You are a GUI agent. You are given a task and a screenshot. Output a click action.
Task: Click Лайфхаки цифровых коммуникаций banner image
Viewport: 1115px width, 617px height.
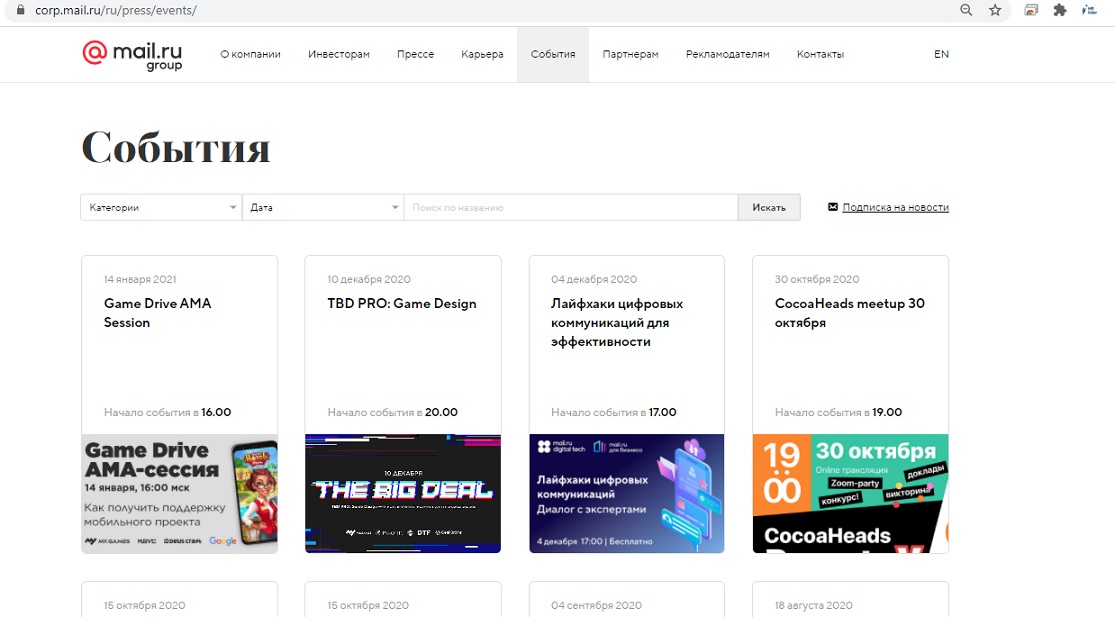click(x=626, y=493)
